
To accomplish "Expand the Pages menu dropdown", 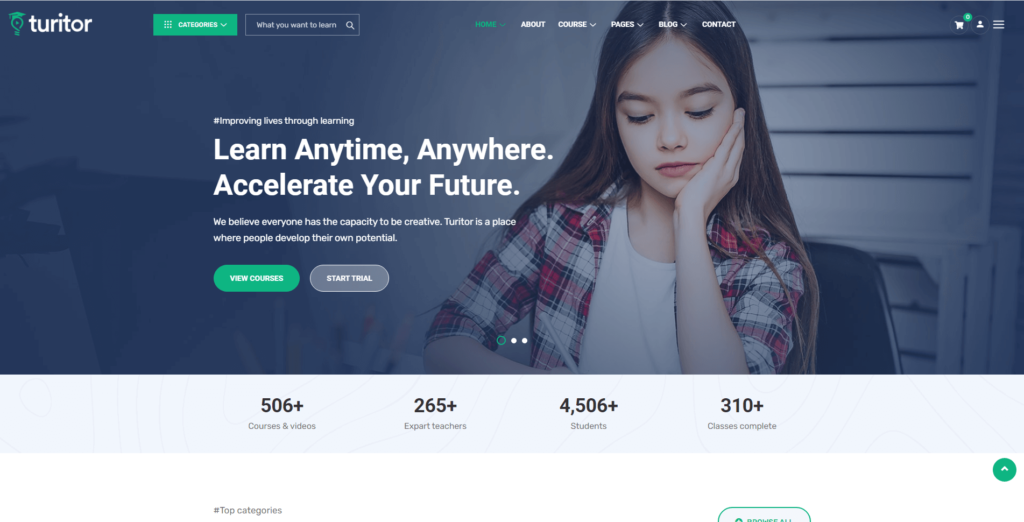I will 627,25.
